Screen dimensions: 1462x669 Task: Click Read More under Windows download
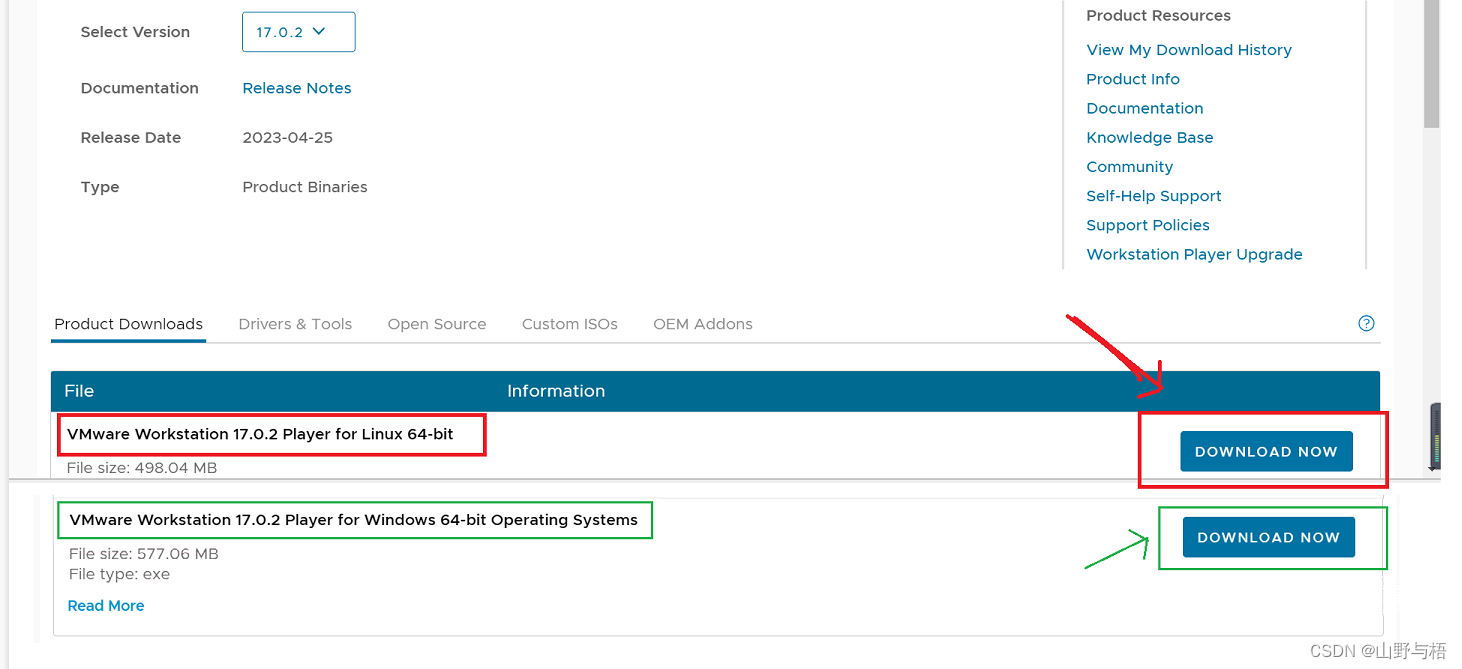point(106,606)
